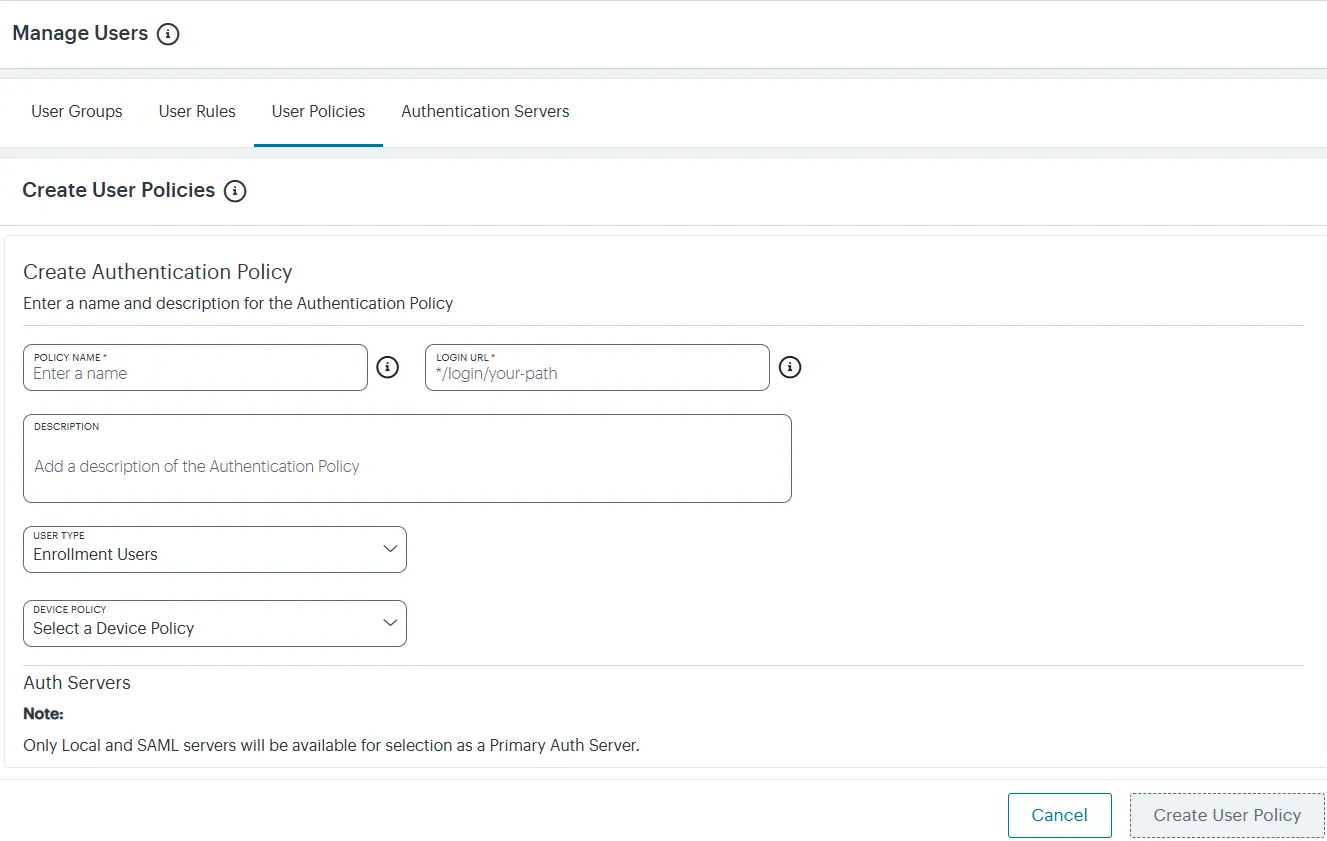Click the info icon beside Manage Users
This screenshot has width=1327, height=841.
click(169, 34)
